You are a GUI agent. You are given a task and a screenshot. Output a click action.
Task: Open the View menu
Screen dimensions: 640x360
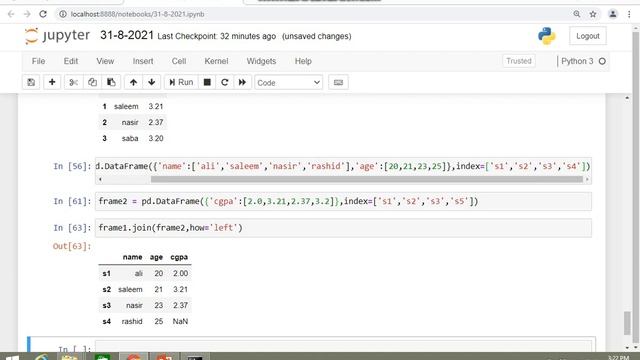tap(105, 61)
